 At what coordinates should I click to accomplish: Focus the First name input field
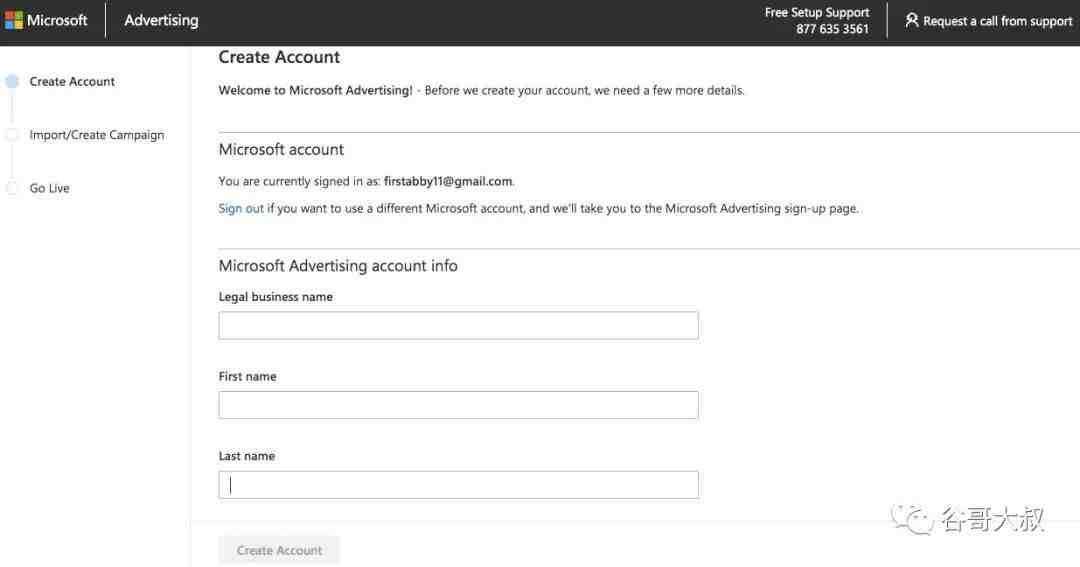[459, 405]
